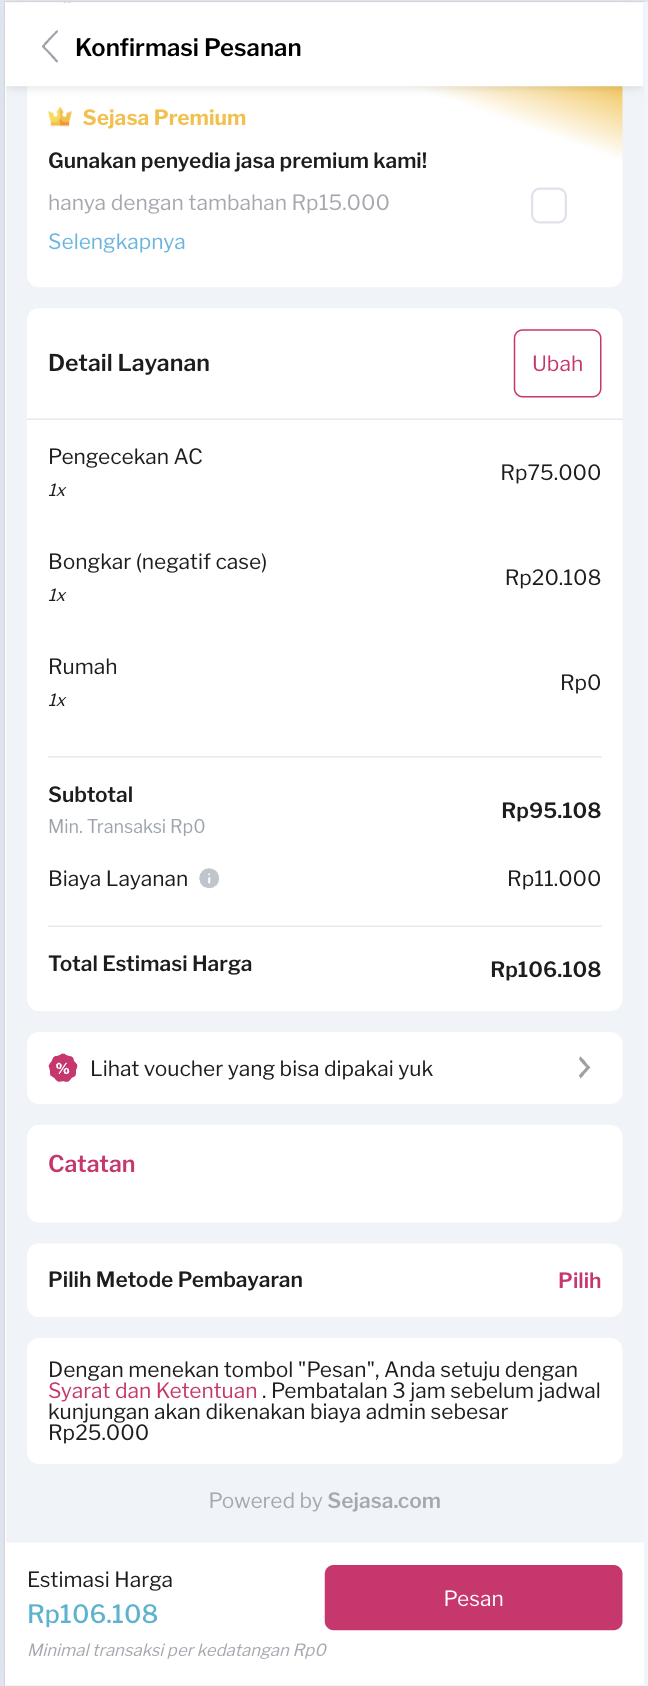This screenshot has width=648, height=1686.
Task: Open voucher list with the right chevron
Action: [584, 1068]
